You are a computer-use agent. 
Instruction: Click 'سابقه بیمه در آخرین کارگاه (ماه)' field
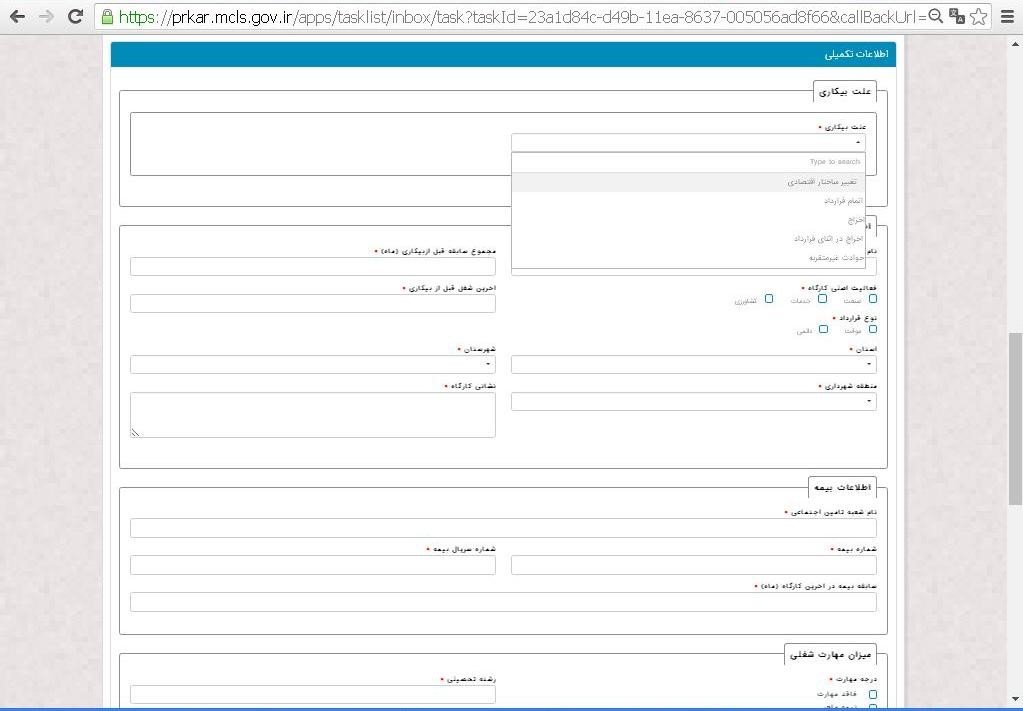pyautogui.click(x=503, y=603)
